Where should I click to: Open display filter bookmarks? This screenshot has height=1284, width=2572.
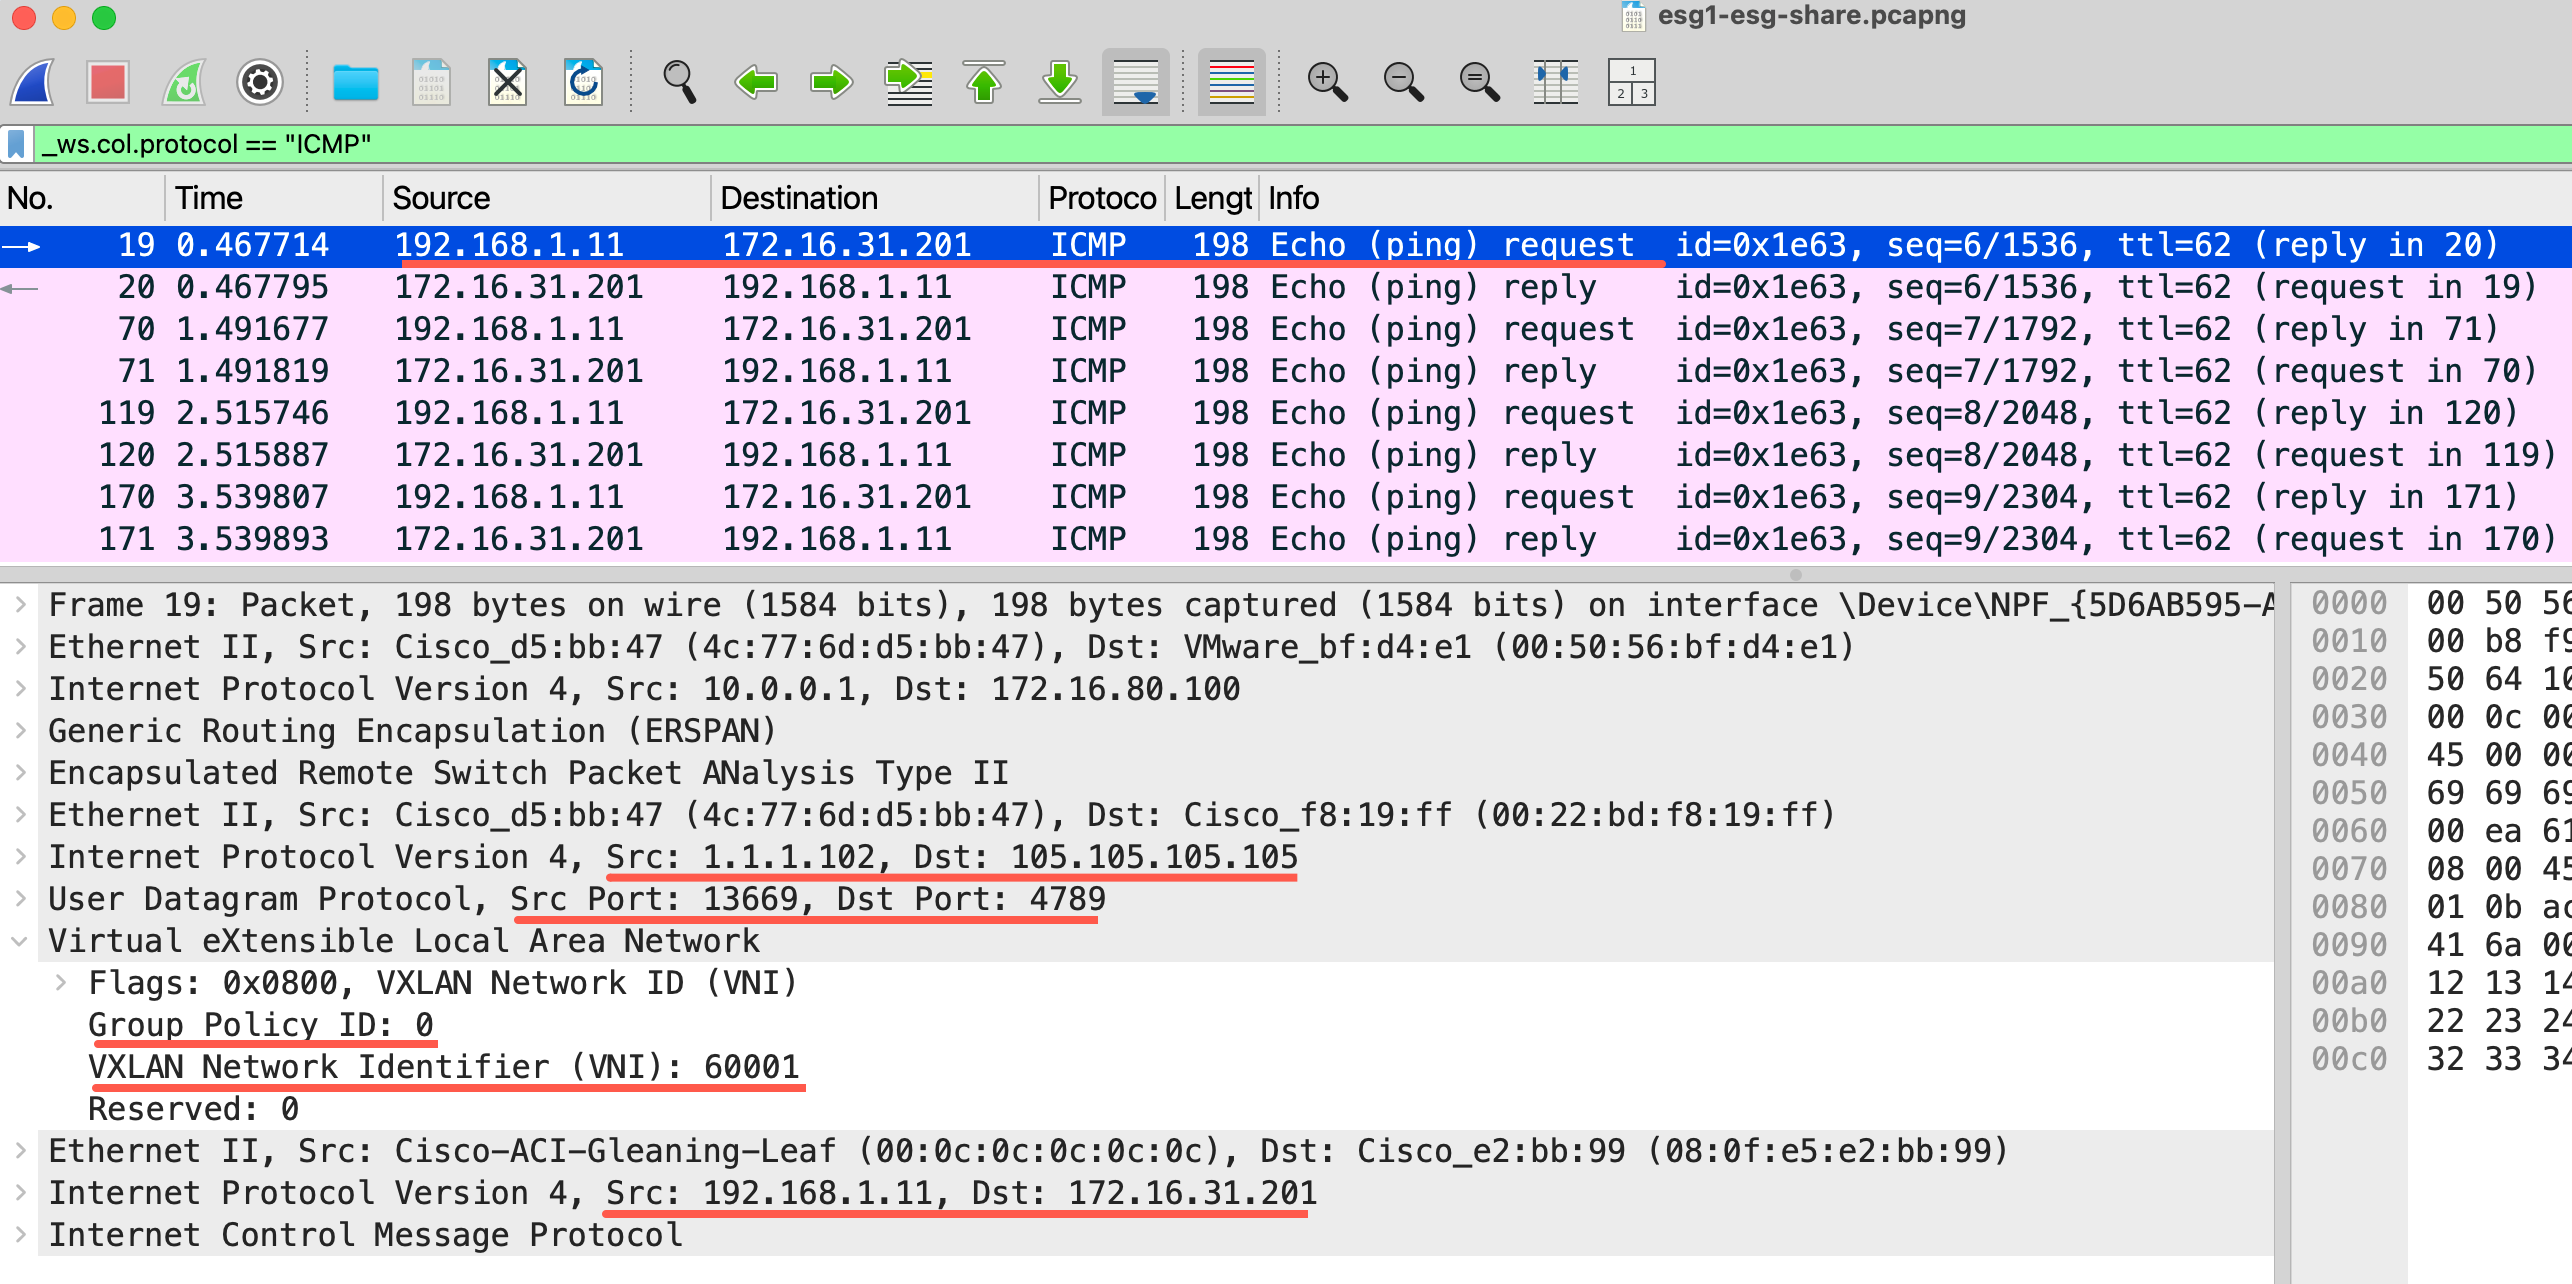tap(16, 144)
